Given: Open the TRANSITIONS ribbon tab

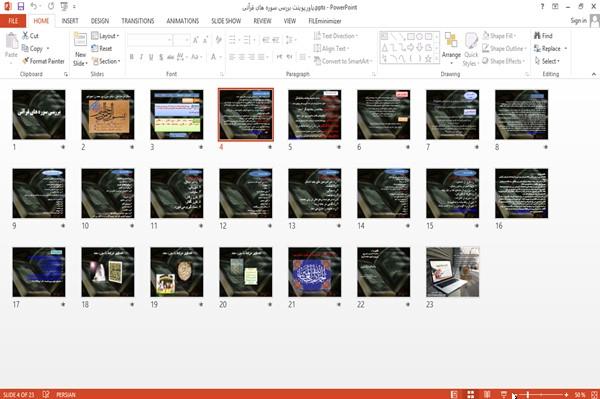Looking at the screenshot, I should coord(138,21).
